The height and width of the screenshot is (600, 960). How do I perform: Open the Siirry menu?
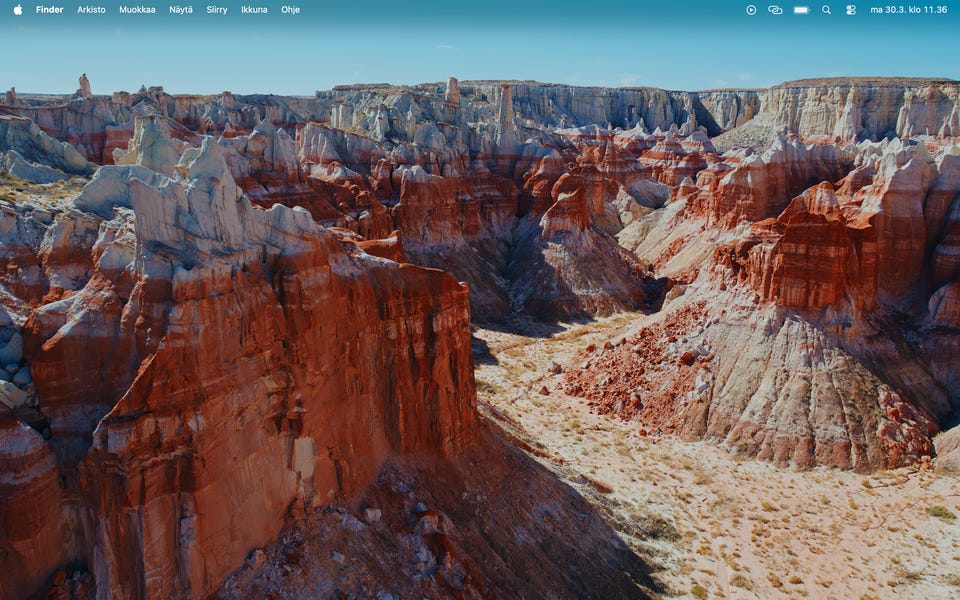click(x=217, y=10)
